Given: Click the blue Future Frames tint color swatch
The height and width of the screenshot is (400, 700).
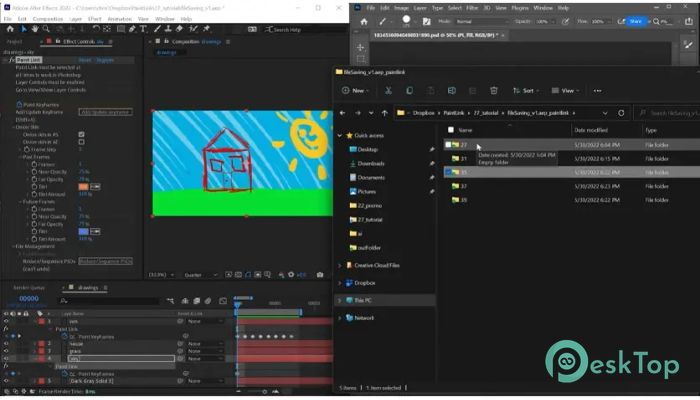Looking at the screenshot, I should tap(83, 231).
